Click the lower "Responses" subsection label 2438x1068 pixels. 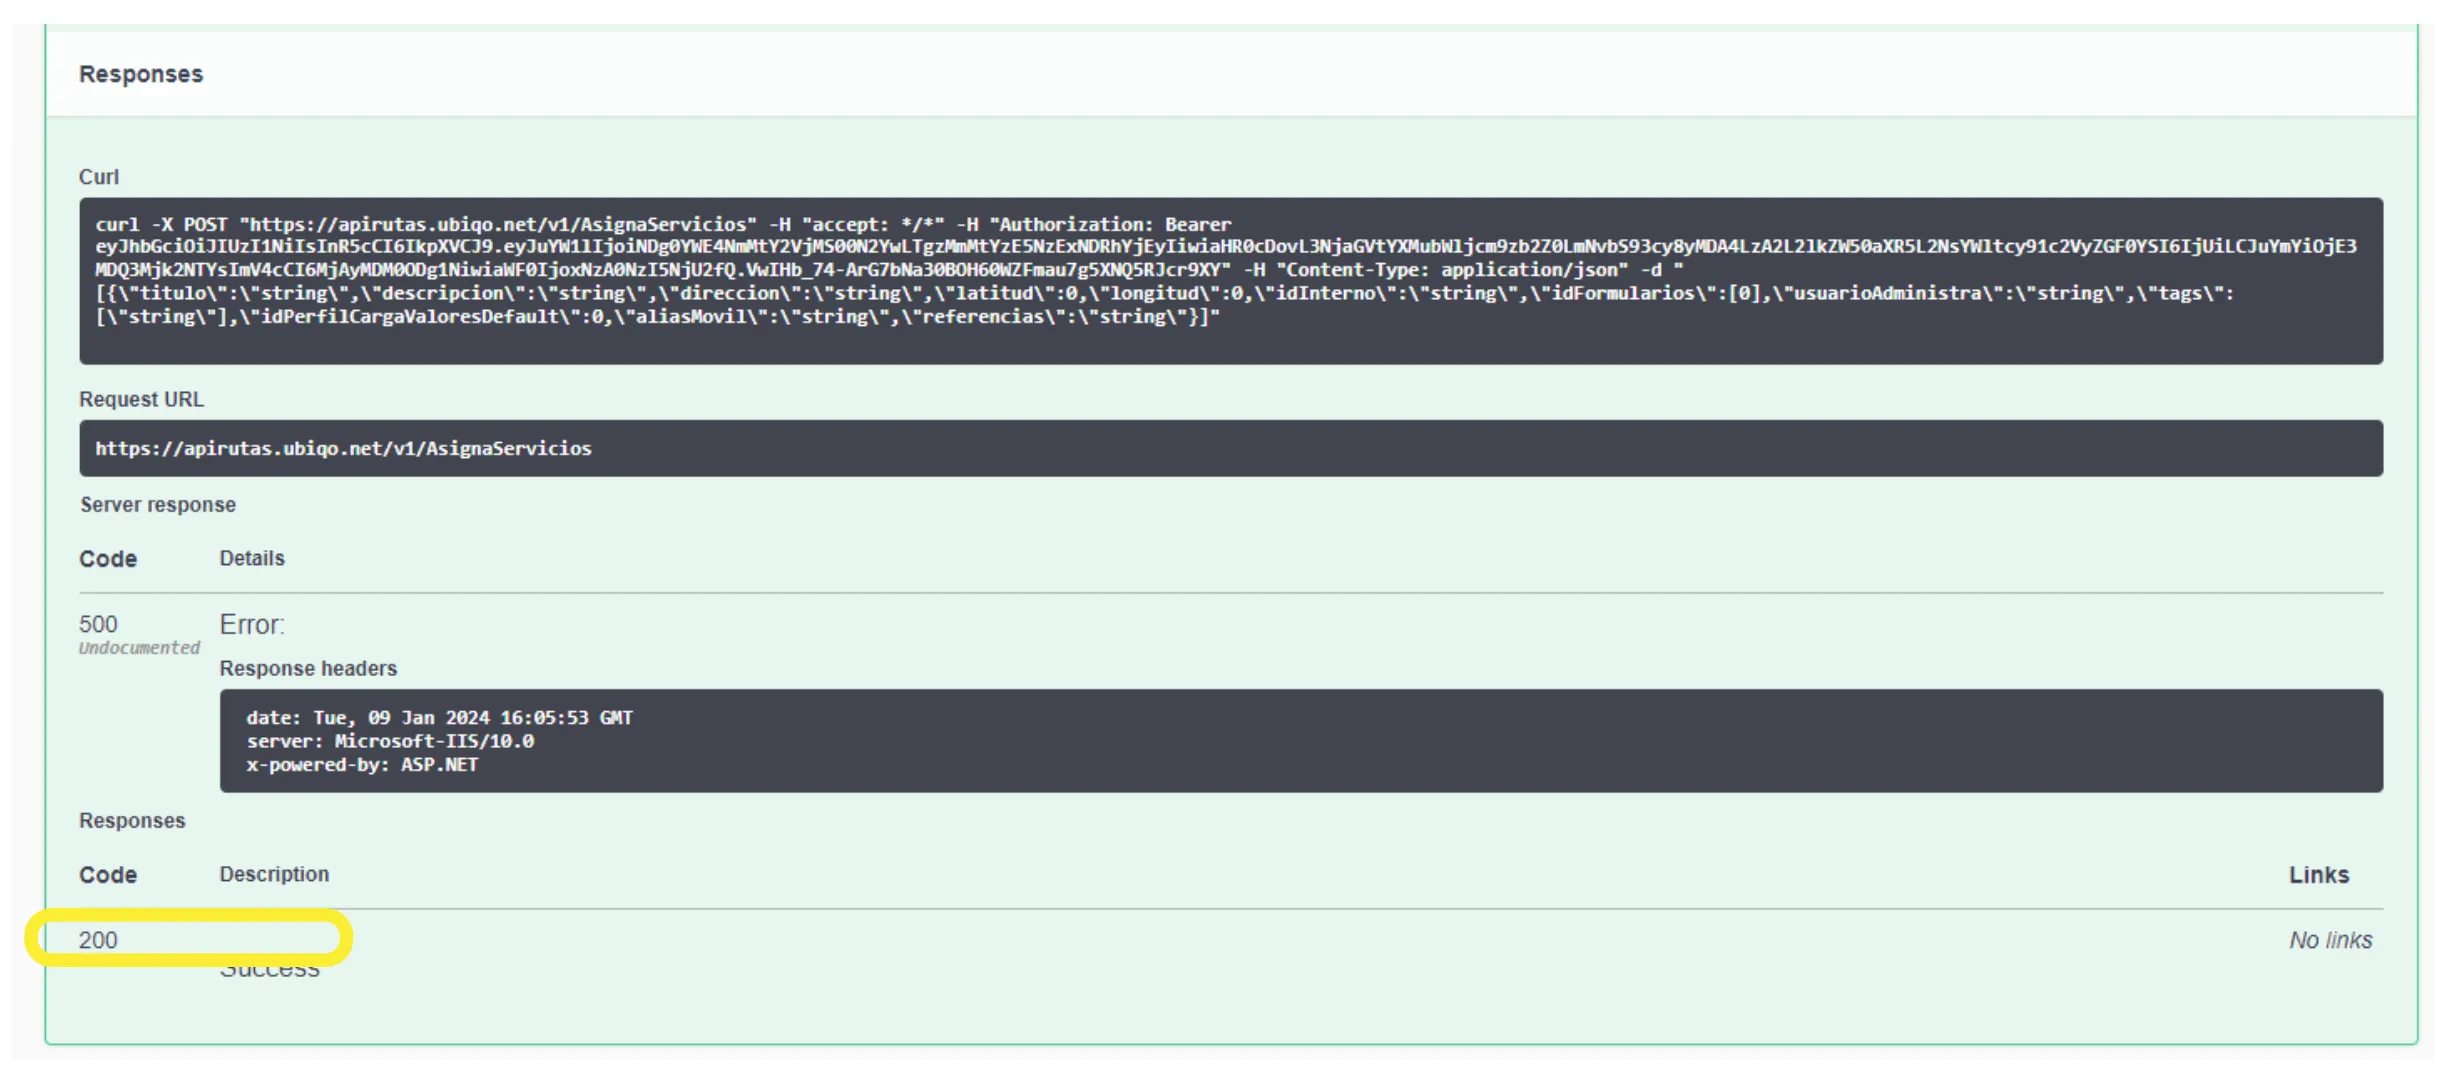tap(132, 821)
